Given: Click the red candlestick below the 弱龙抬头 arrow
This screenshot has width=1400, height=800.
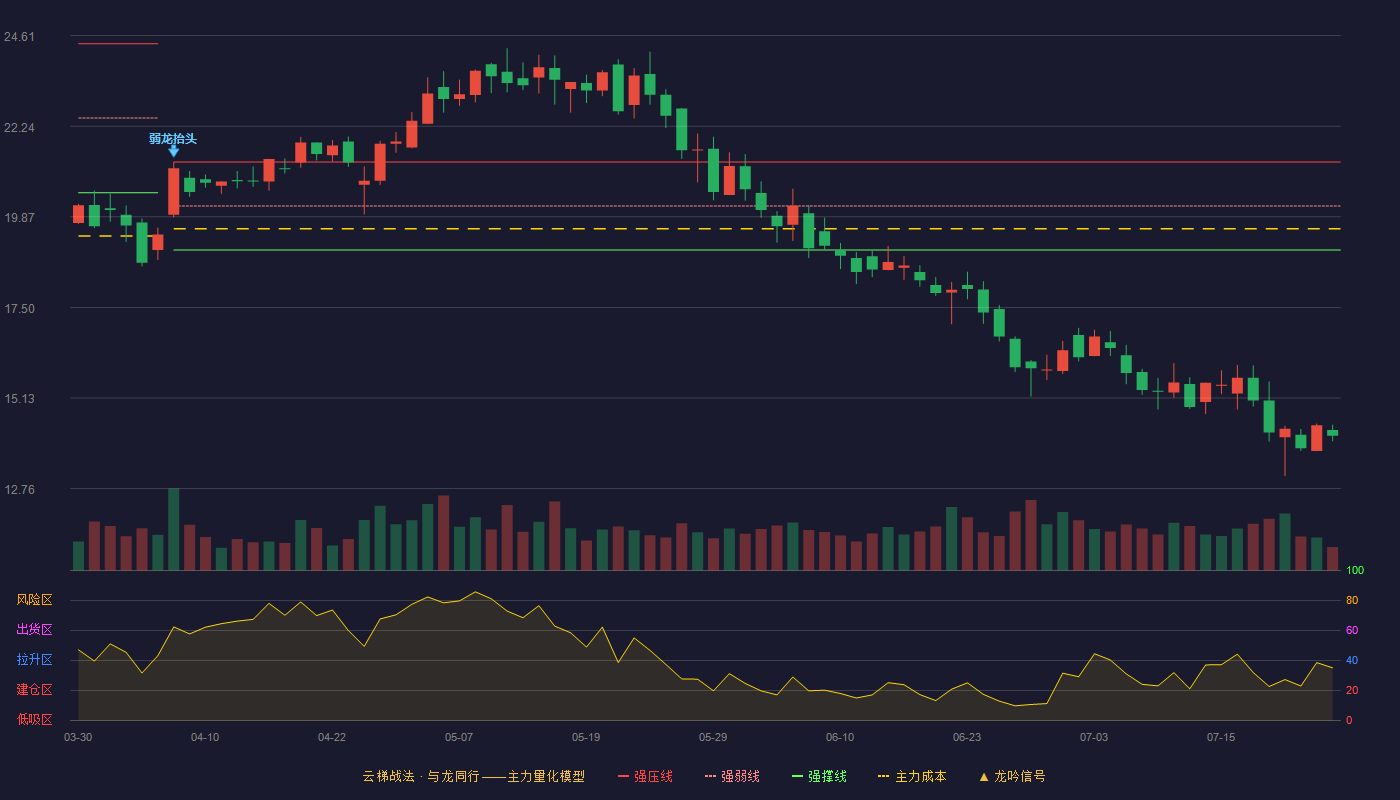Looking at the screenshot, I should pos(174,191).
